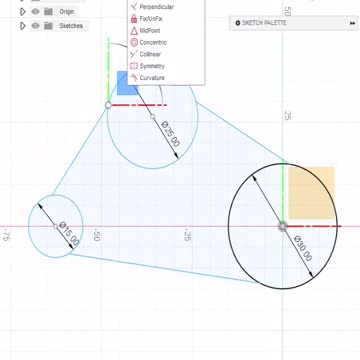Click the Sketch Palette header title
Viewport: 360px width, 360px height.
click(264, 23)
